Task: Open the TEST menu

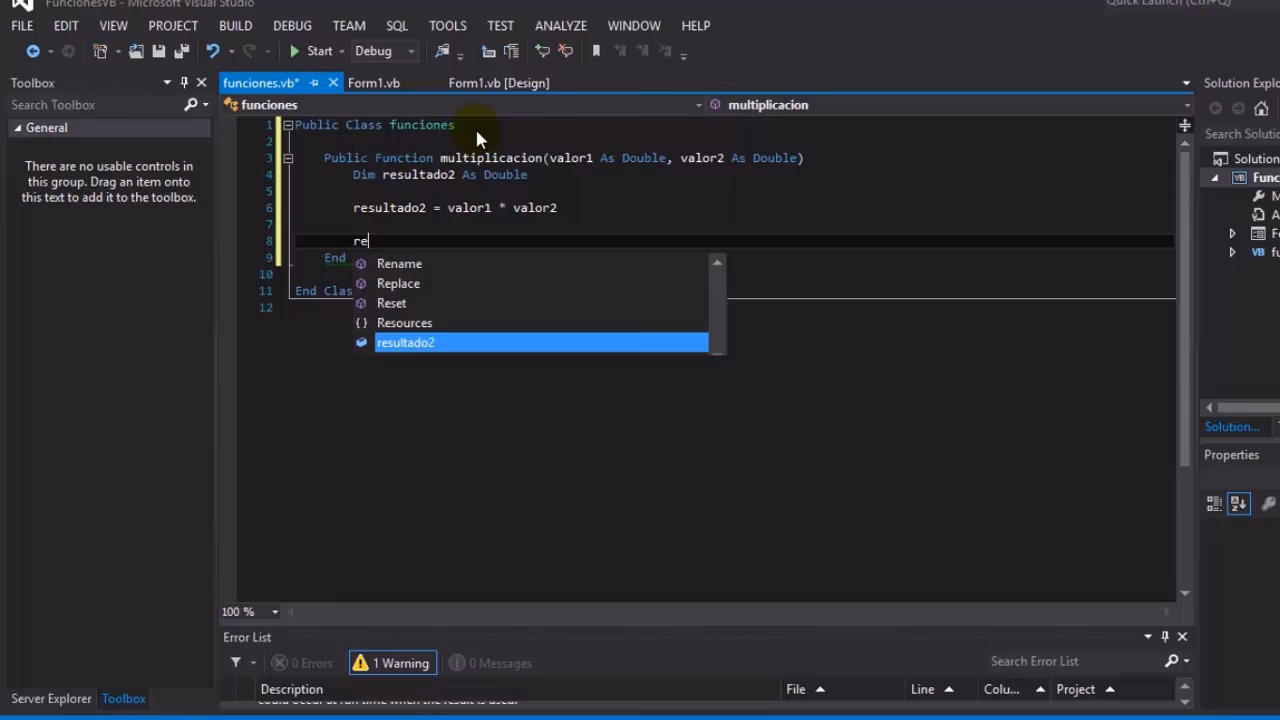Action: tap(500, 25)
